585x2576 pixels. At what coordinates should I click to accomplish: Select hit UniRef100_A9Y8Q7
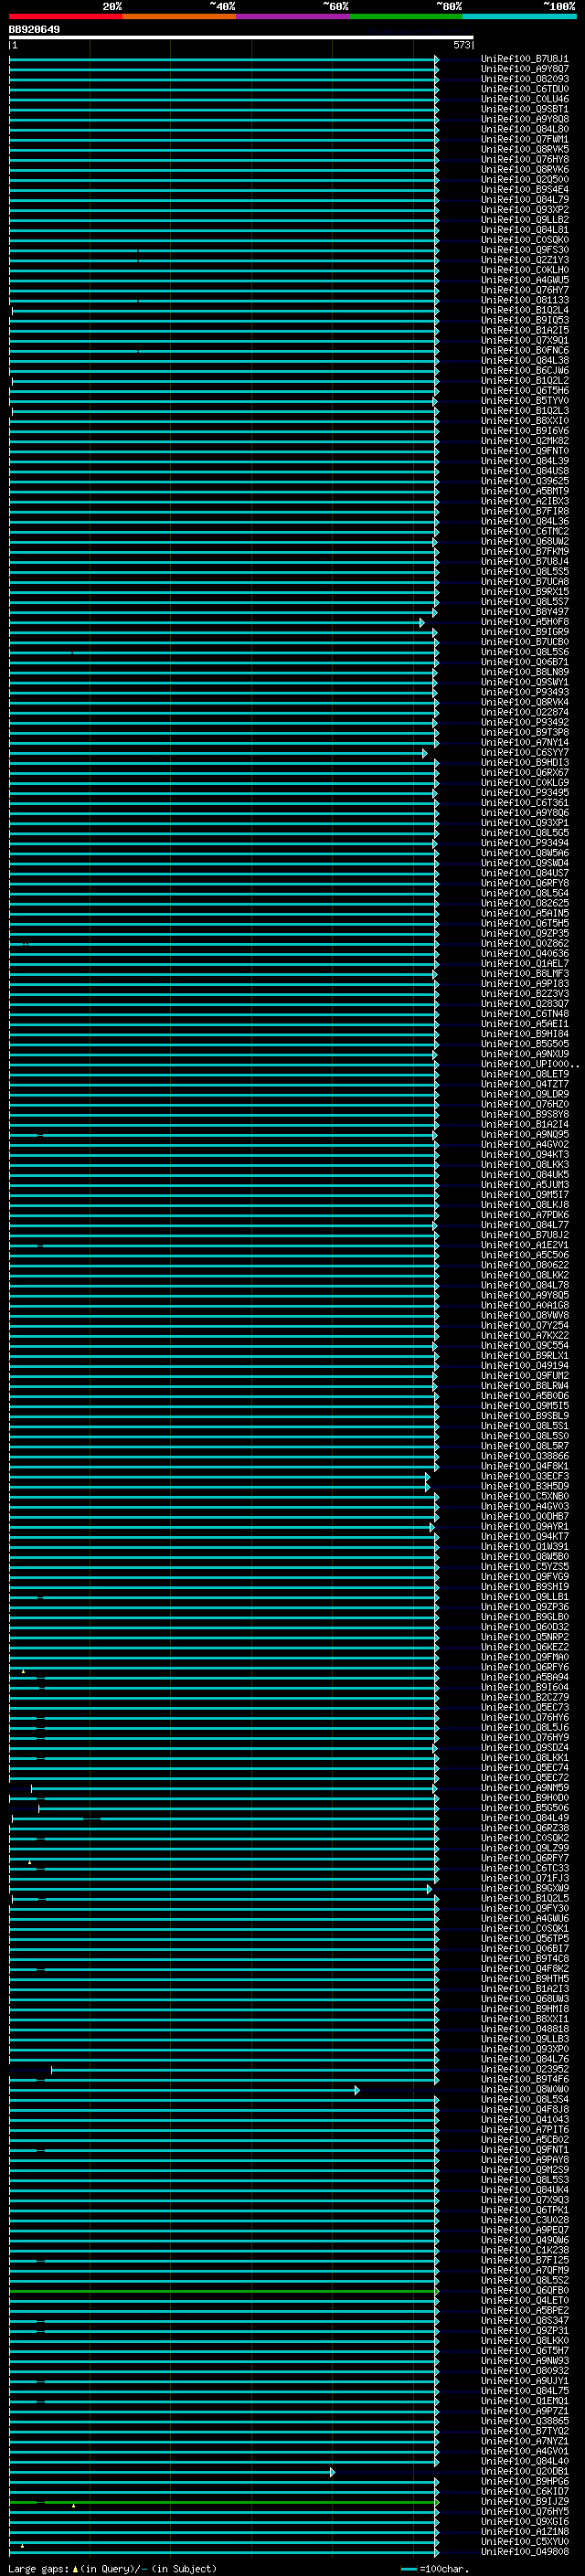(525, 69)
